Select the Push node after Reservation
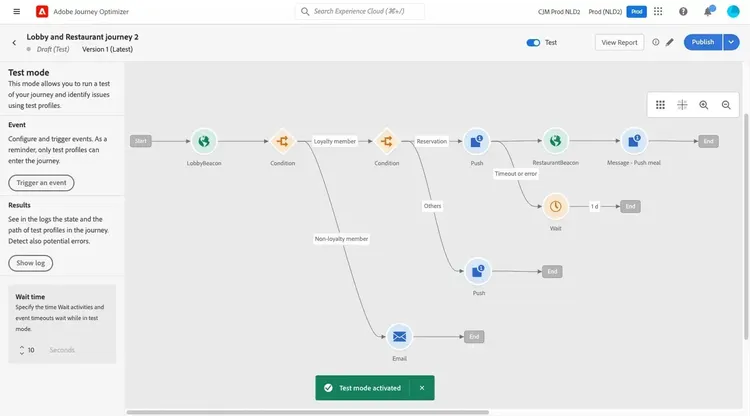The image size is (750, 416). (x=476, y=141)
